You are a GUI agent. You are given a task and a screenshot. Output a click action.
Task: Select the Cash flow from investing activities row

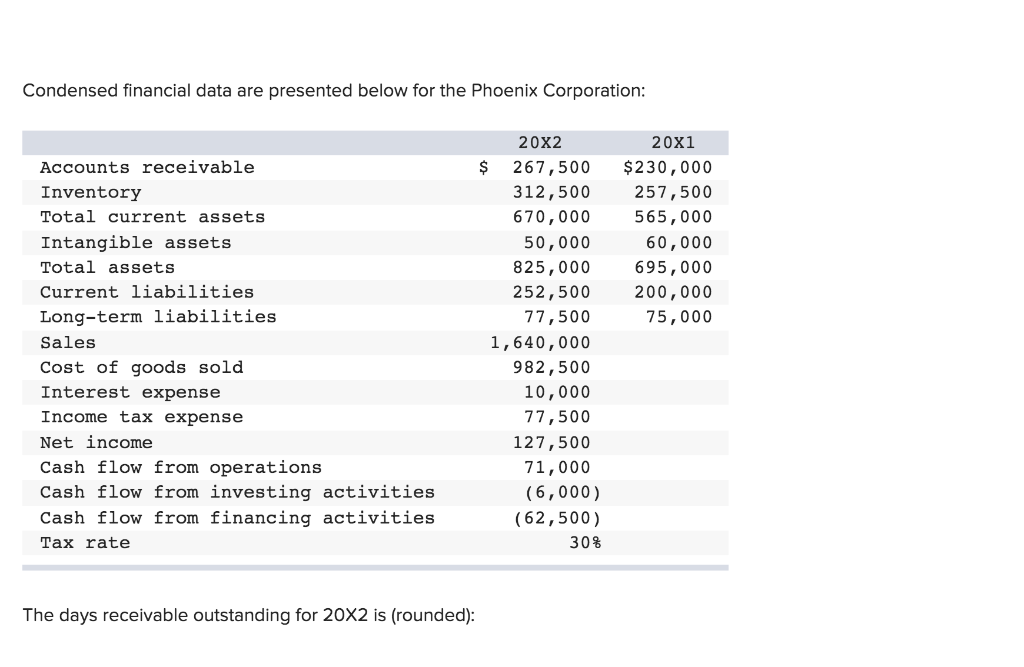[237, 492]
